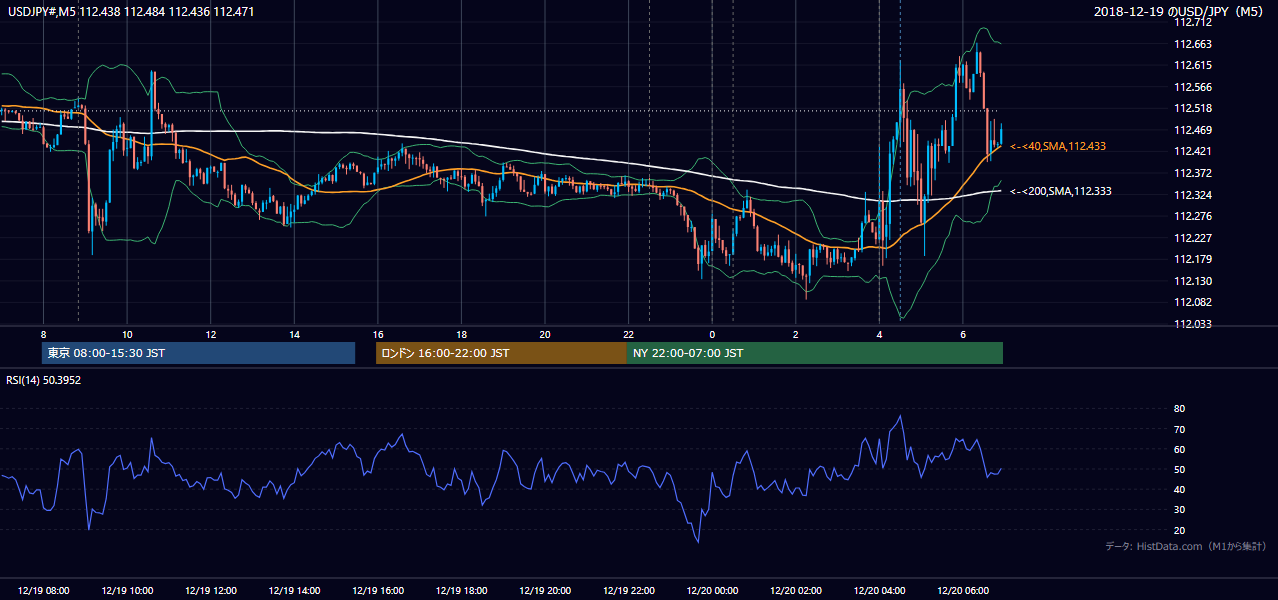Click the 2018-12-19 USD/JPY (M5) heading

pyautogui.click(x=1180, y=12)
